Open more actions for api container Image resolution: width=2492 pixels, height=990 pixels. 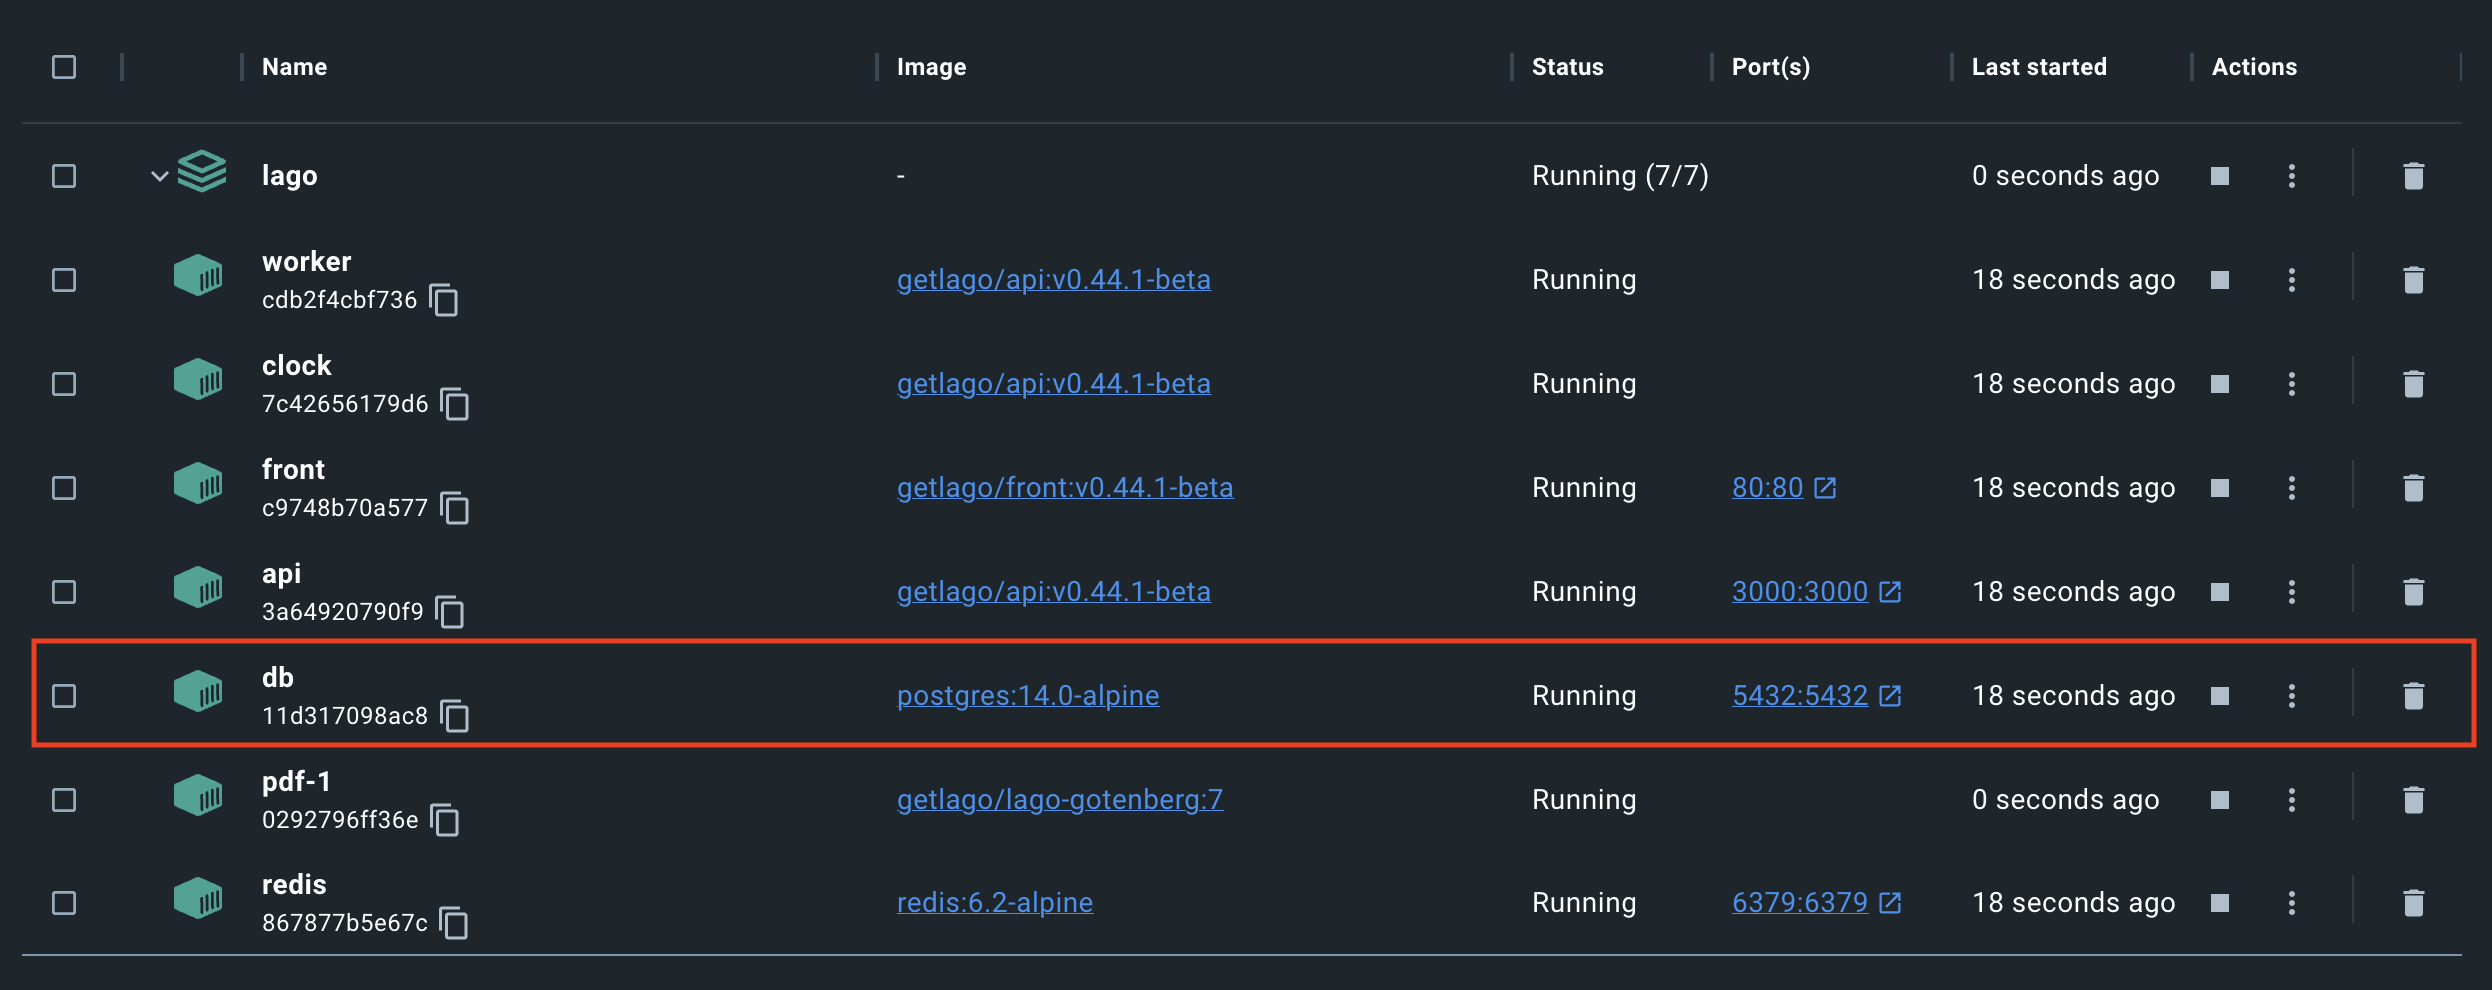[x=2291, y=592]
